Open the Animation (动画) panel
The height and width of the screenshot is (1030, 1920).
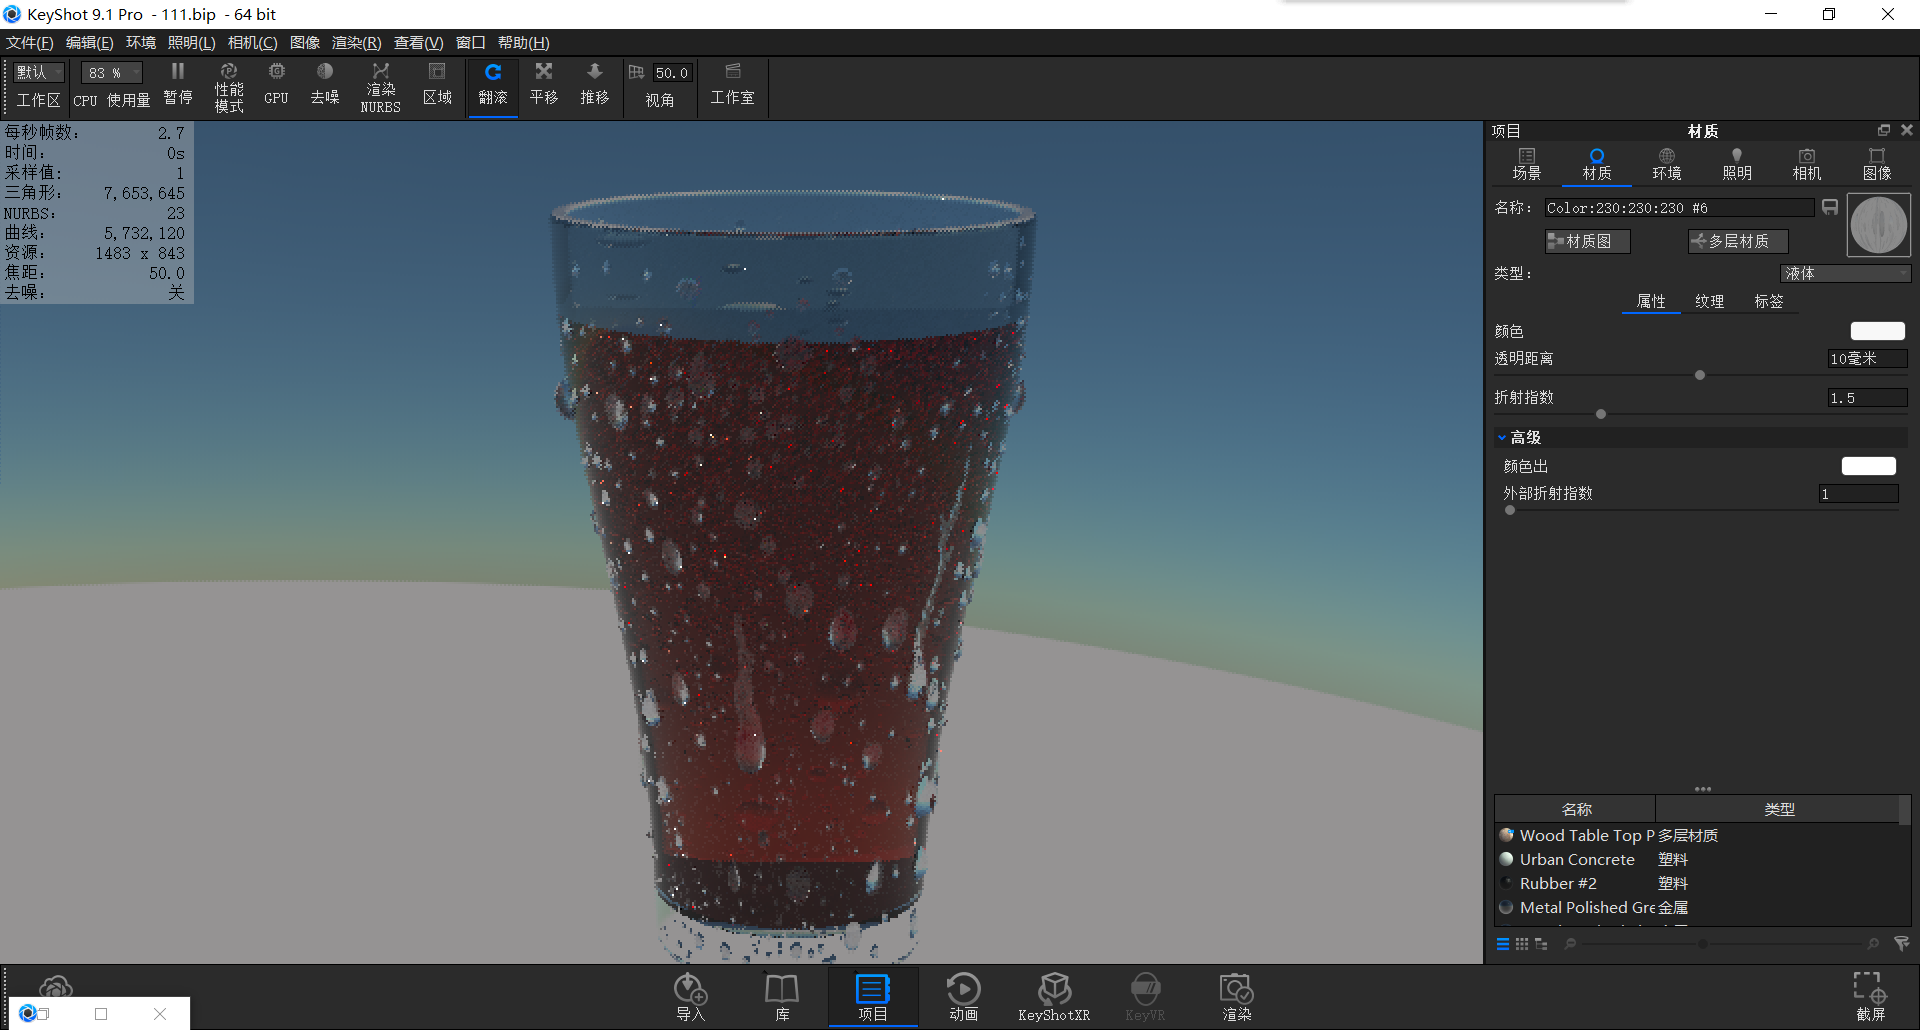click(x=963, y=995)
